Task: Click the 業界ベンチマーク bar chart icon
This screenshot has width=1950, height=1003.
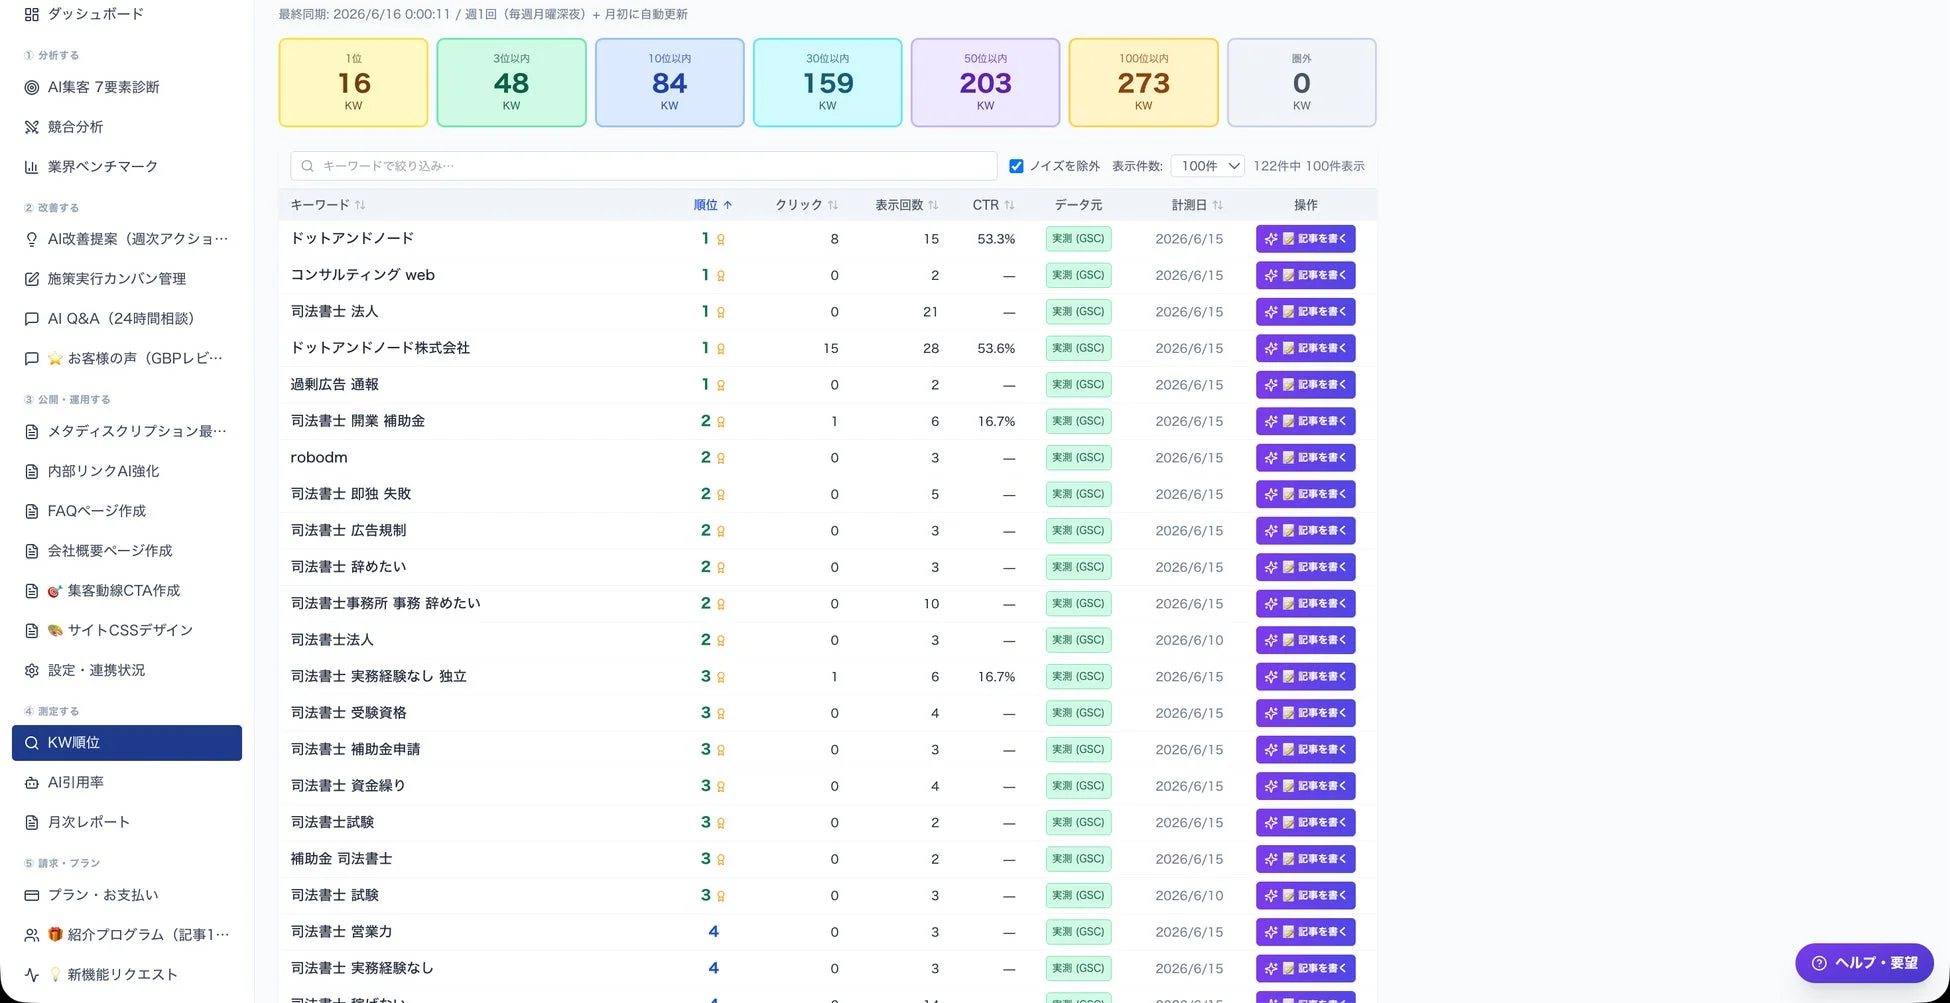Action: coord(32,167)
